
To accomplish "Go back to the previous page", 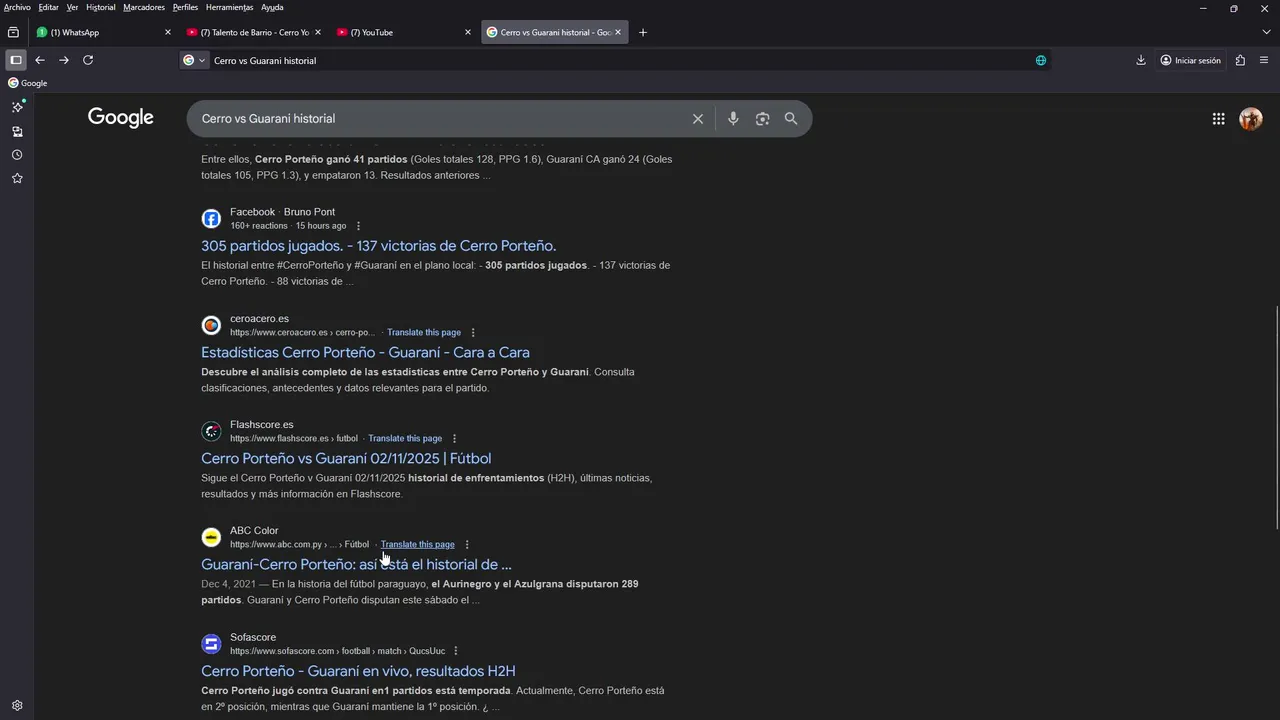I will pos(40,60).
